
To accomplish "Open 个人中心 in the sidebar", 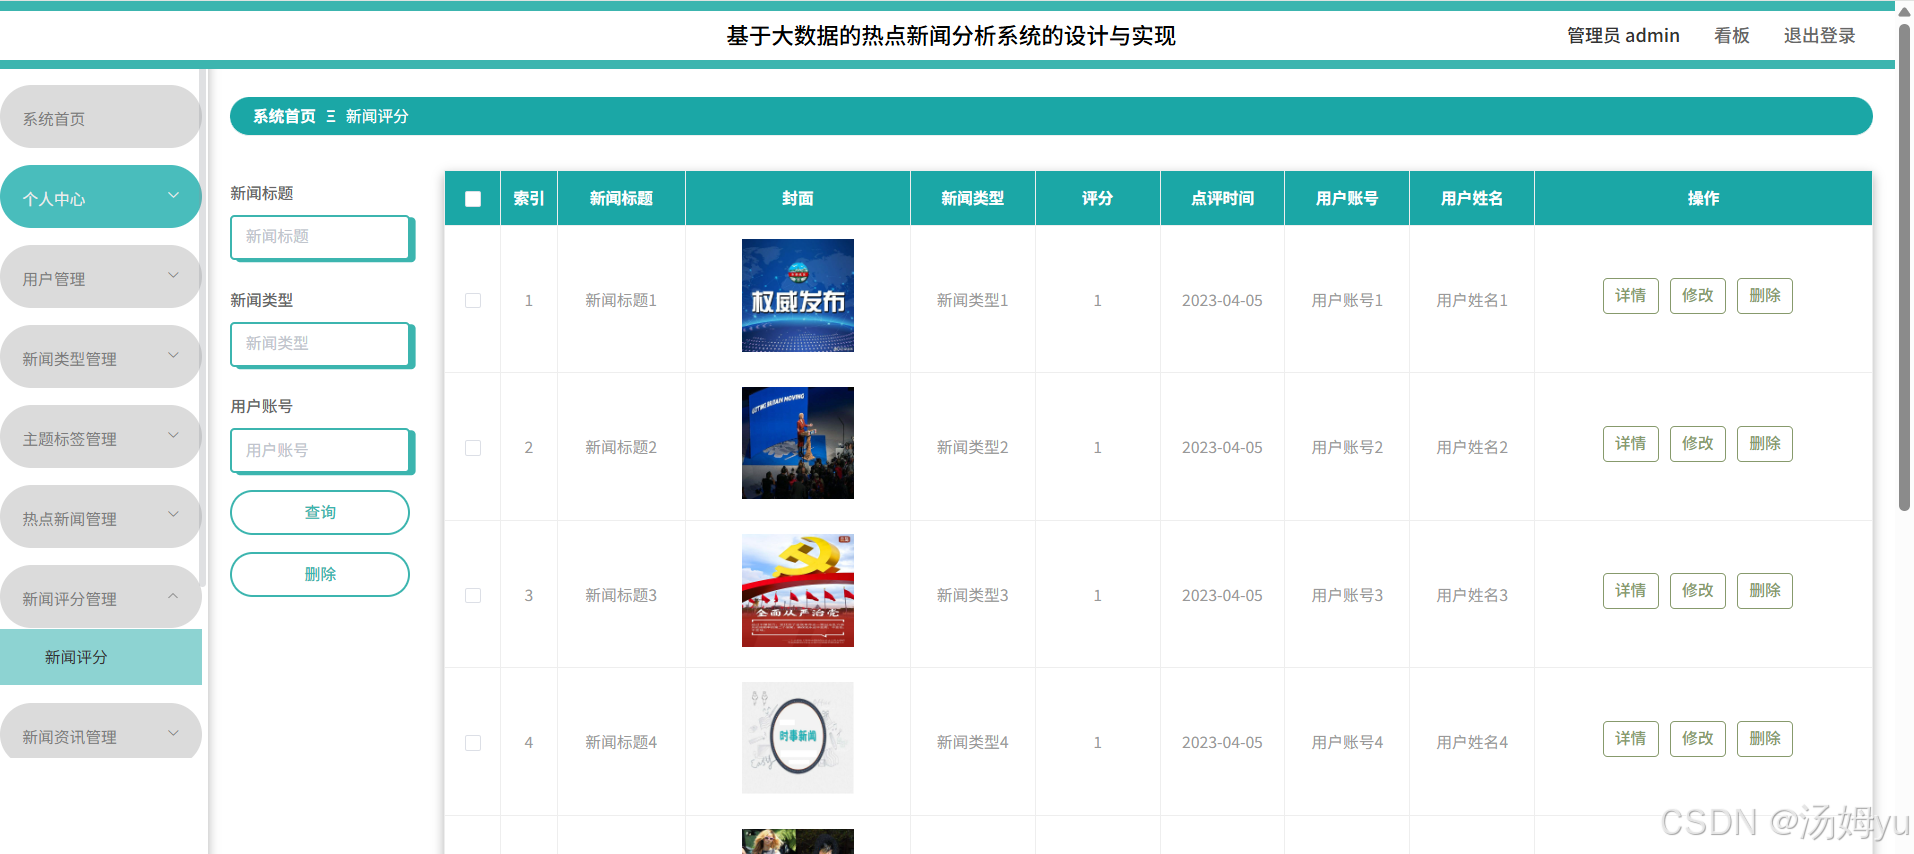I will [100, 197].
